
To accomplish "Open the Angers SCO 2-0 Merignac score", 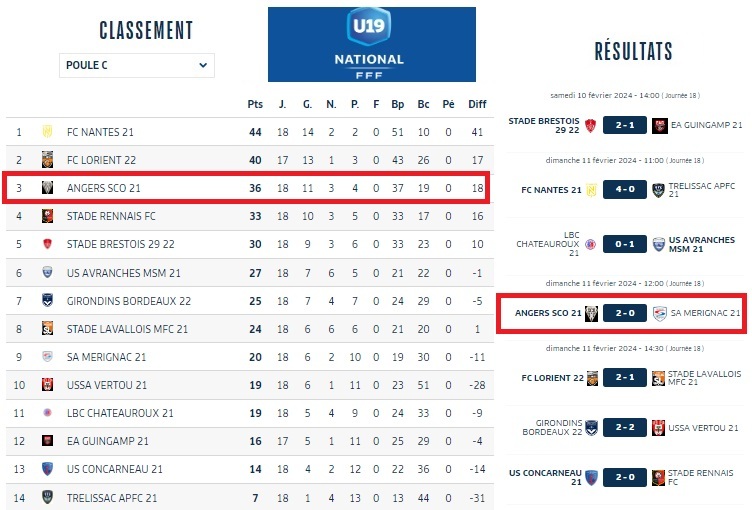I will click(625, 314).
